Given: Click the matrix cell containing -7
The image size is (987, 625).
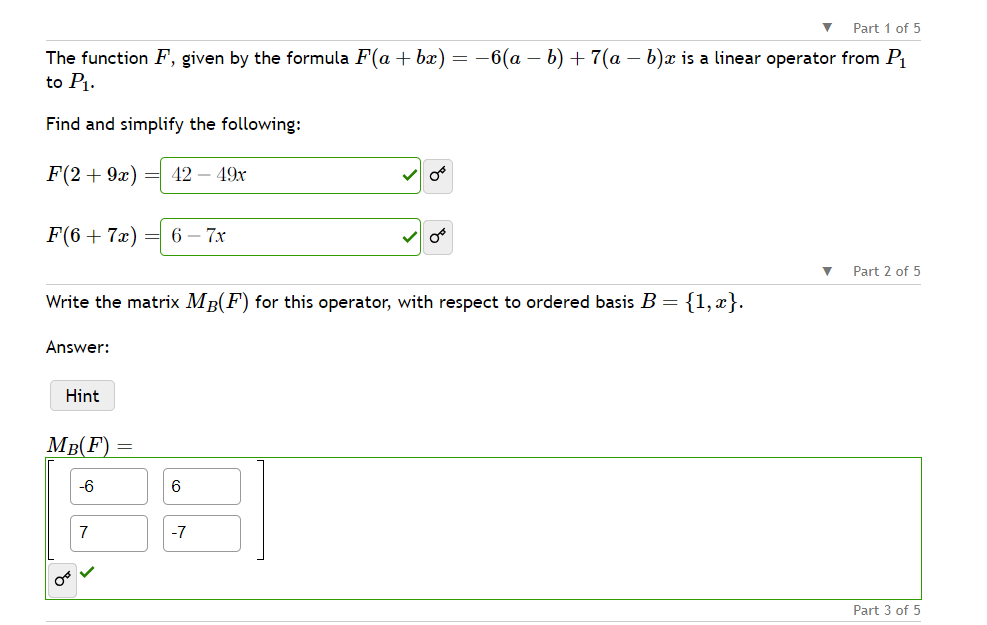Looking at the screenshot, I should point(201,533).
